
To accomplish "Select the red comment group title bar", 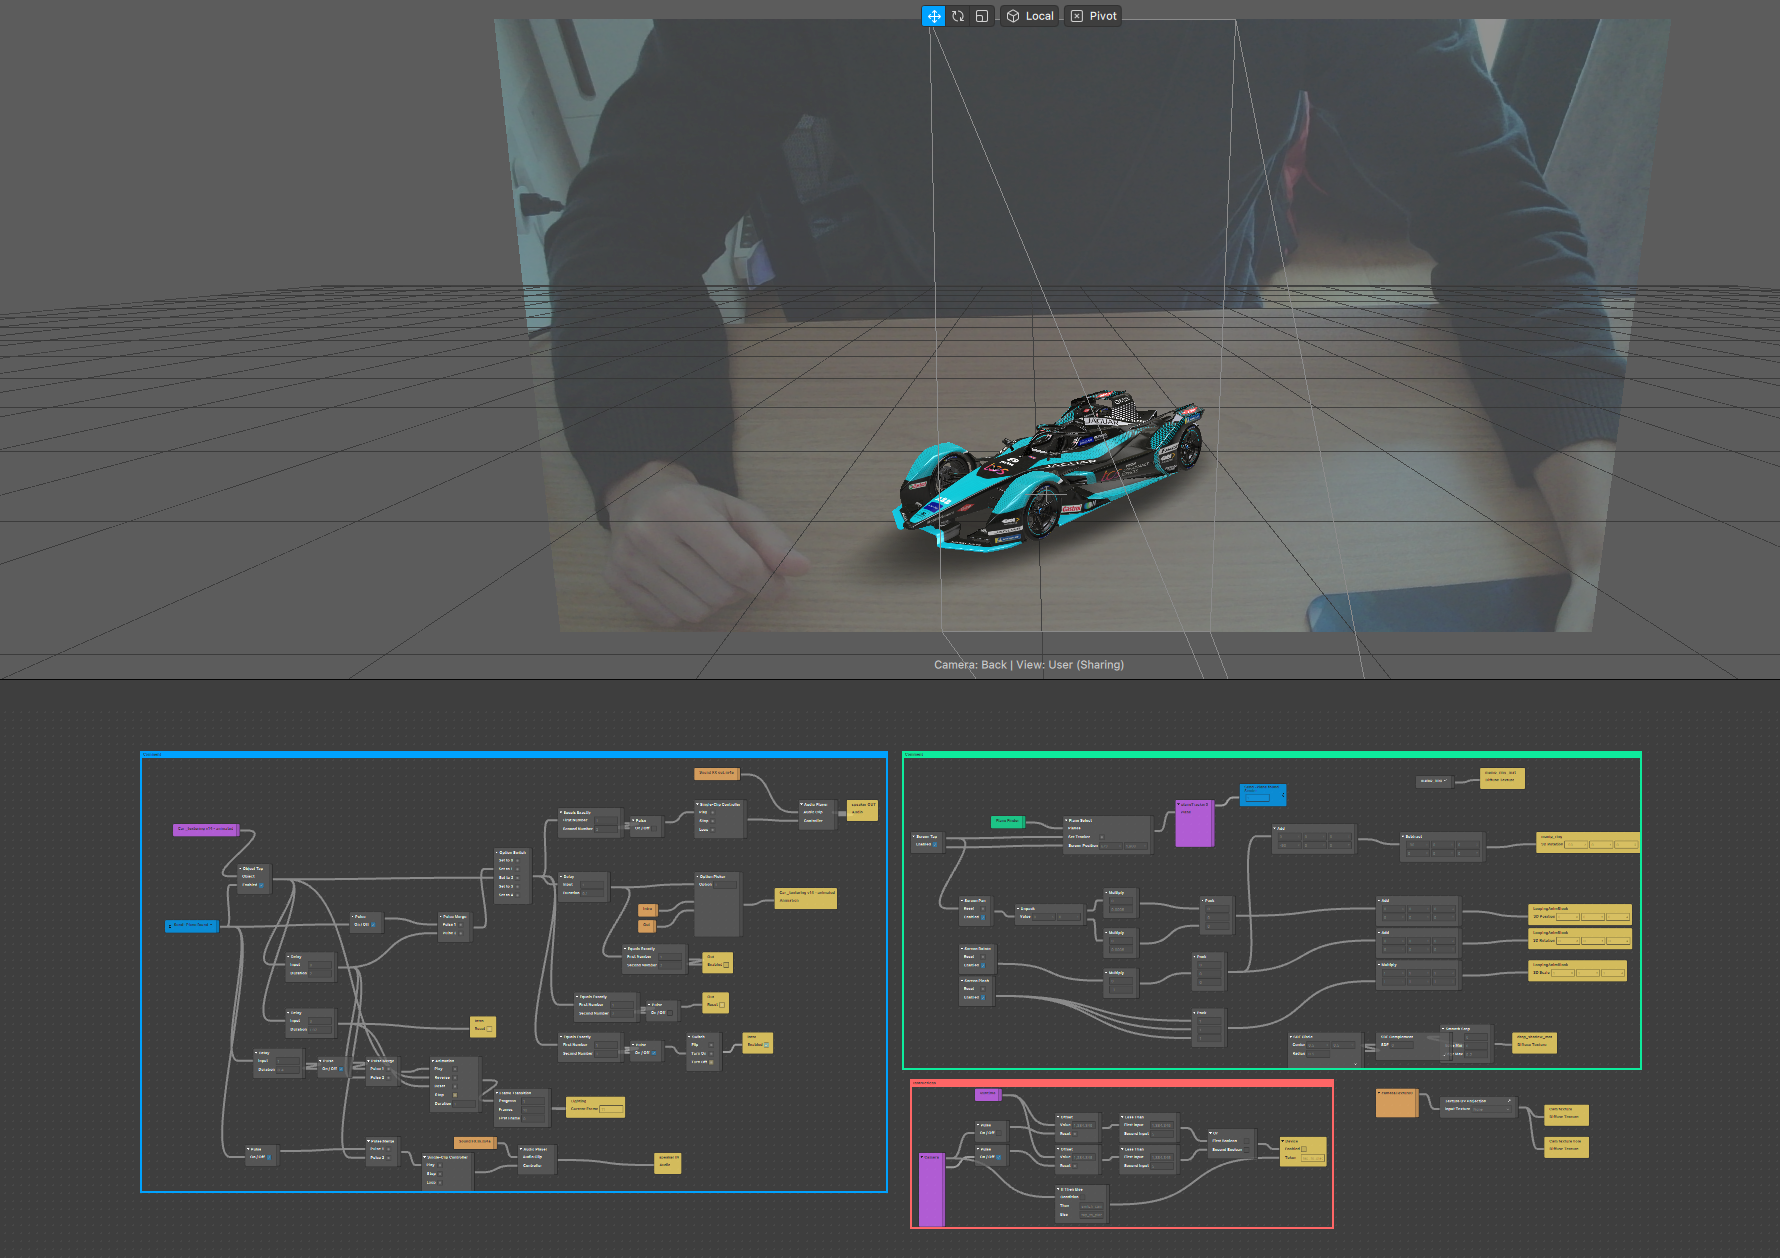I will (x=1122, y=1082).
